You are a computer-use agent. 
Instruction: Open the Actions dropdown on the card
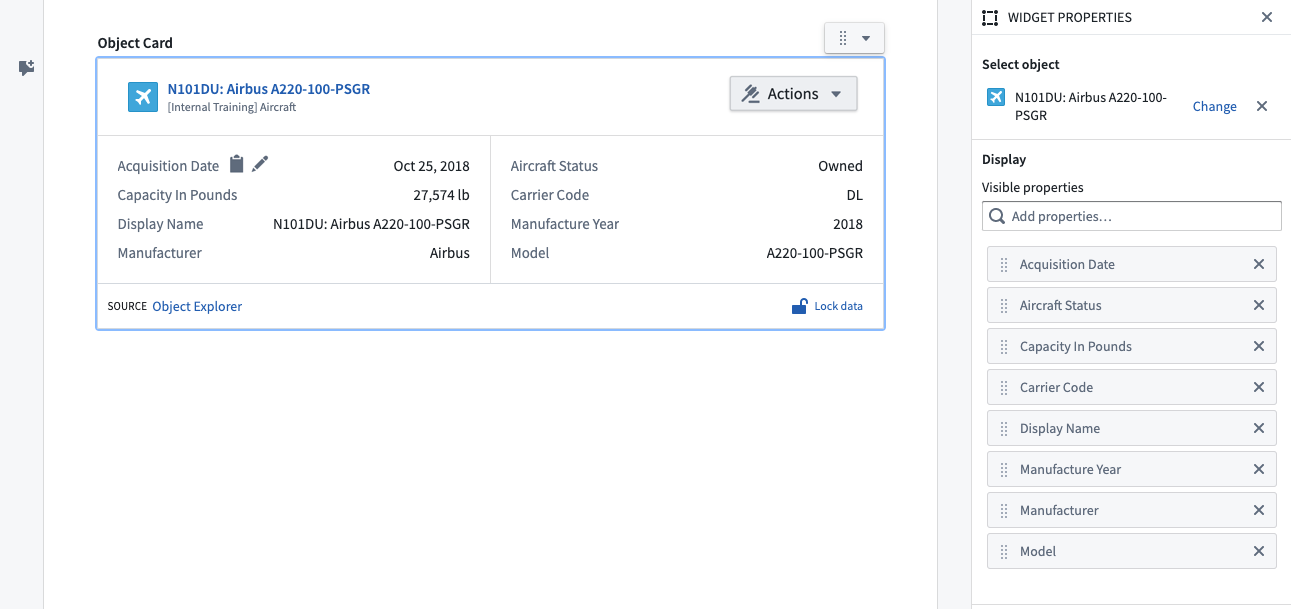[793, 94]
